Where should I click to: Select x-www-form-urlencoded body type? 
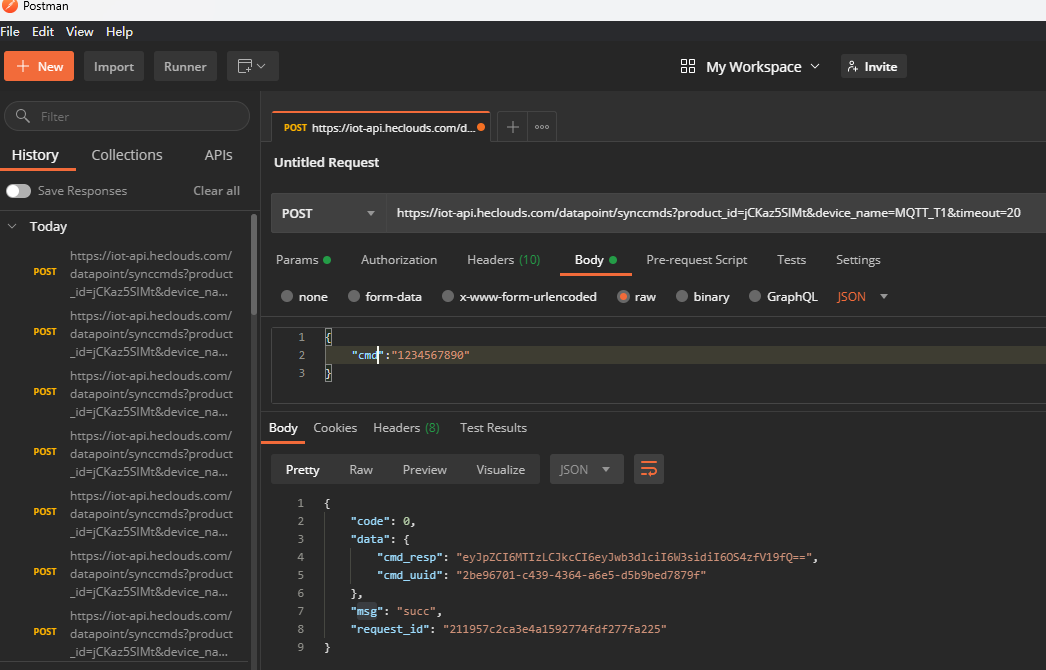[448, 296]
